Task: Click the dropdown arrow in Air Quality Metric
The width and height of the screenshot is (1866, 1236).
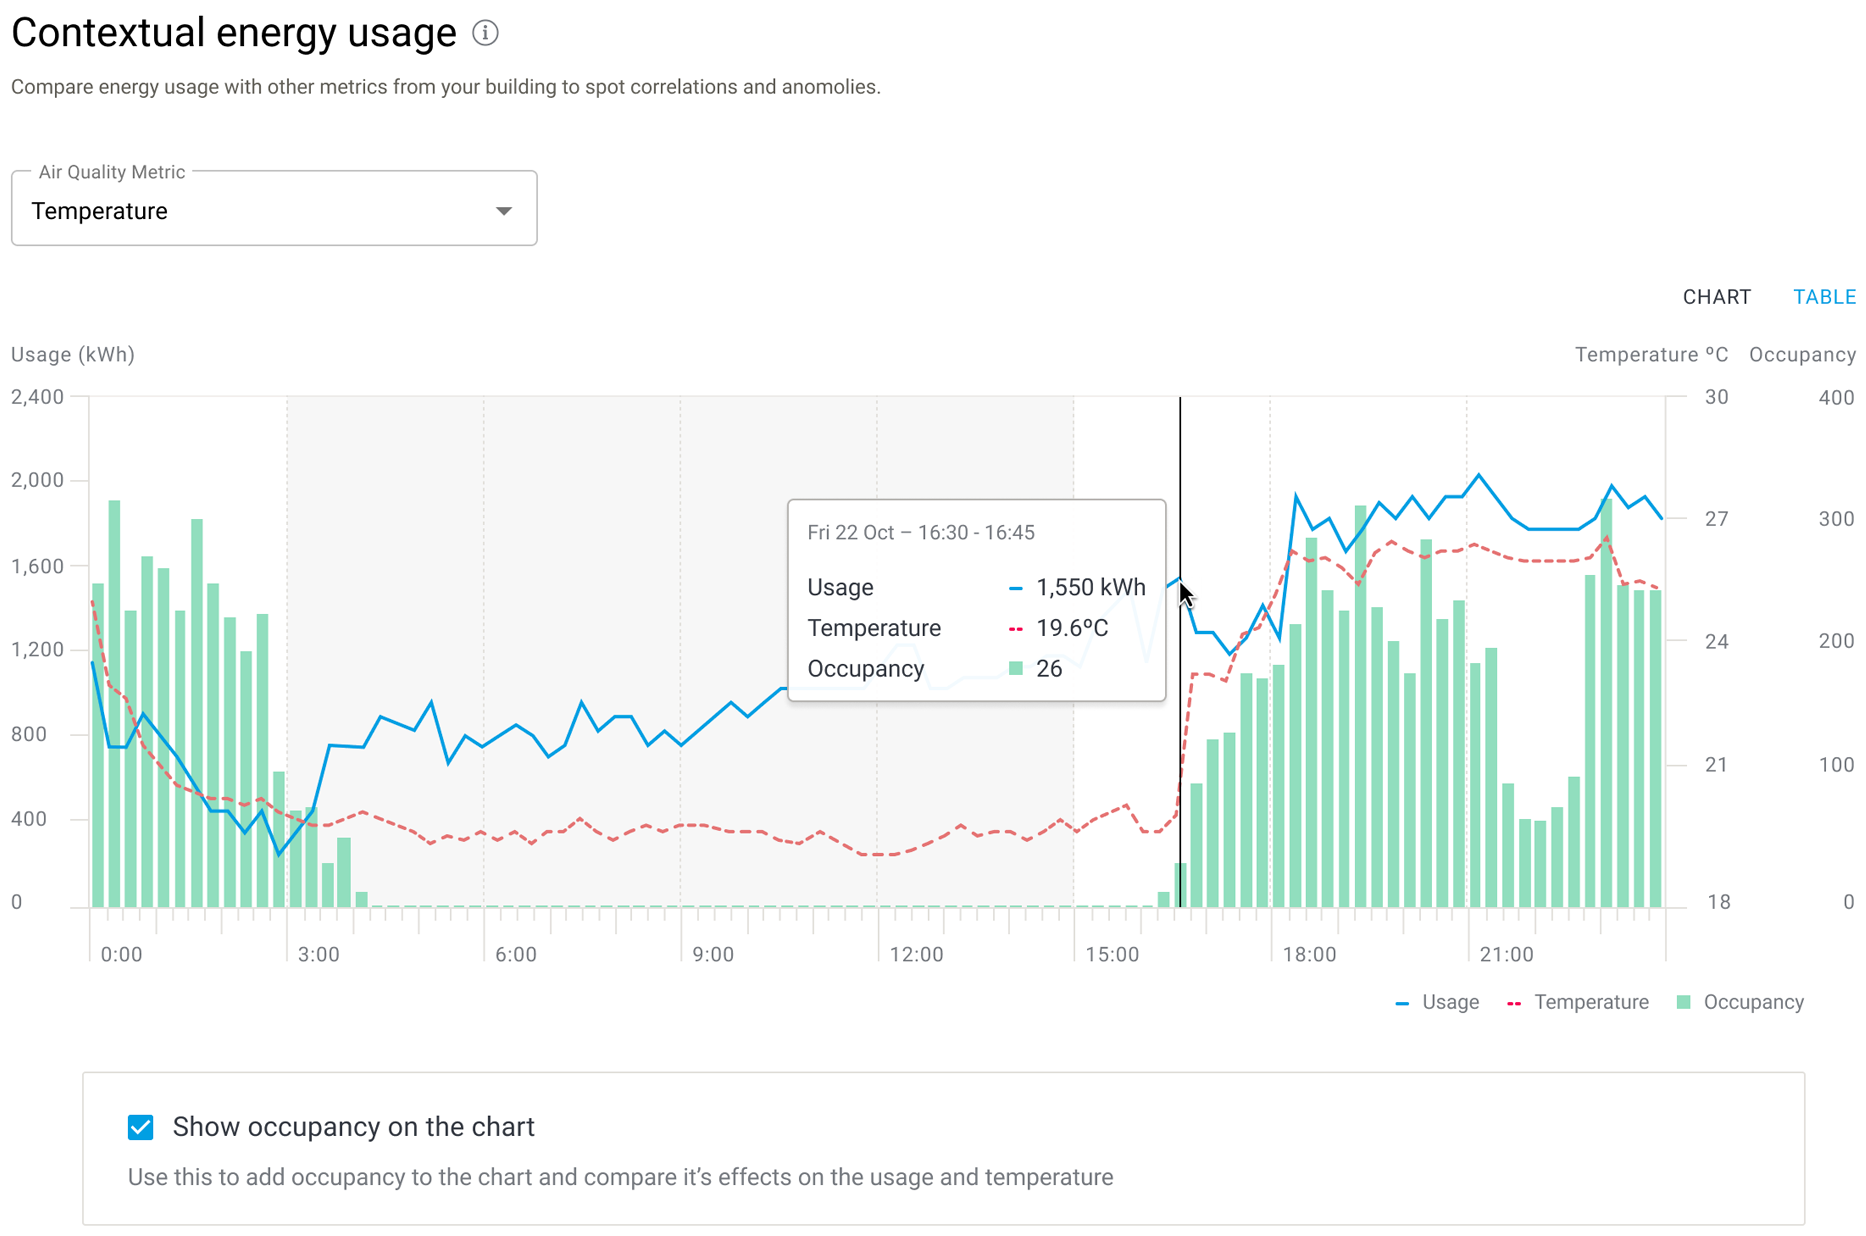Action: pos(504,211)
